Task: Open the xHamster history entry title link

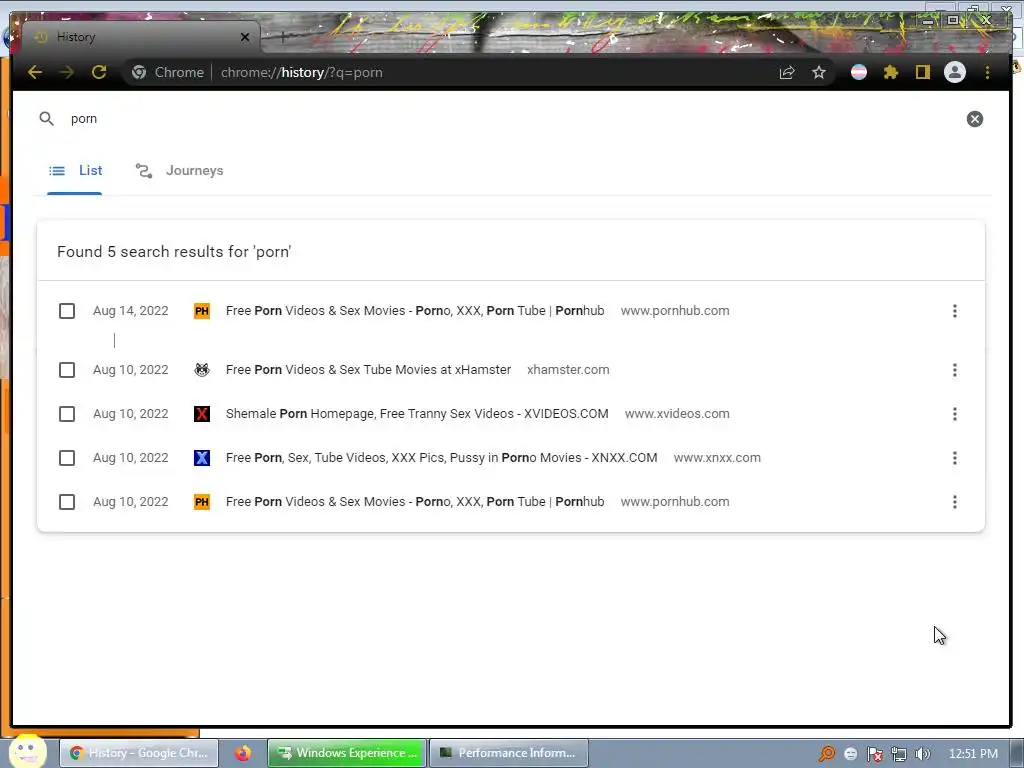Action: [368, 370]
